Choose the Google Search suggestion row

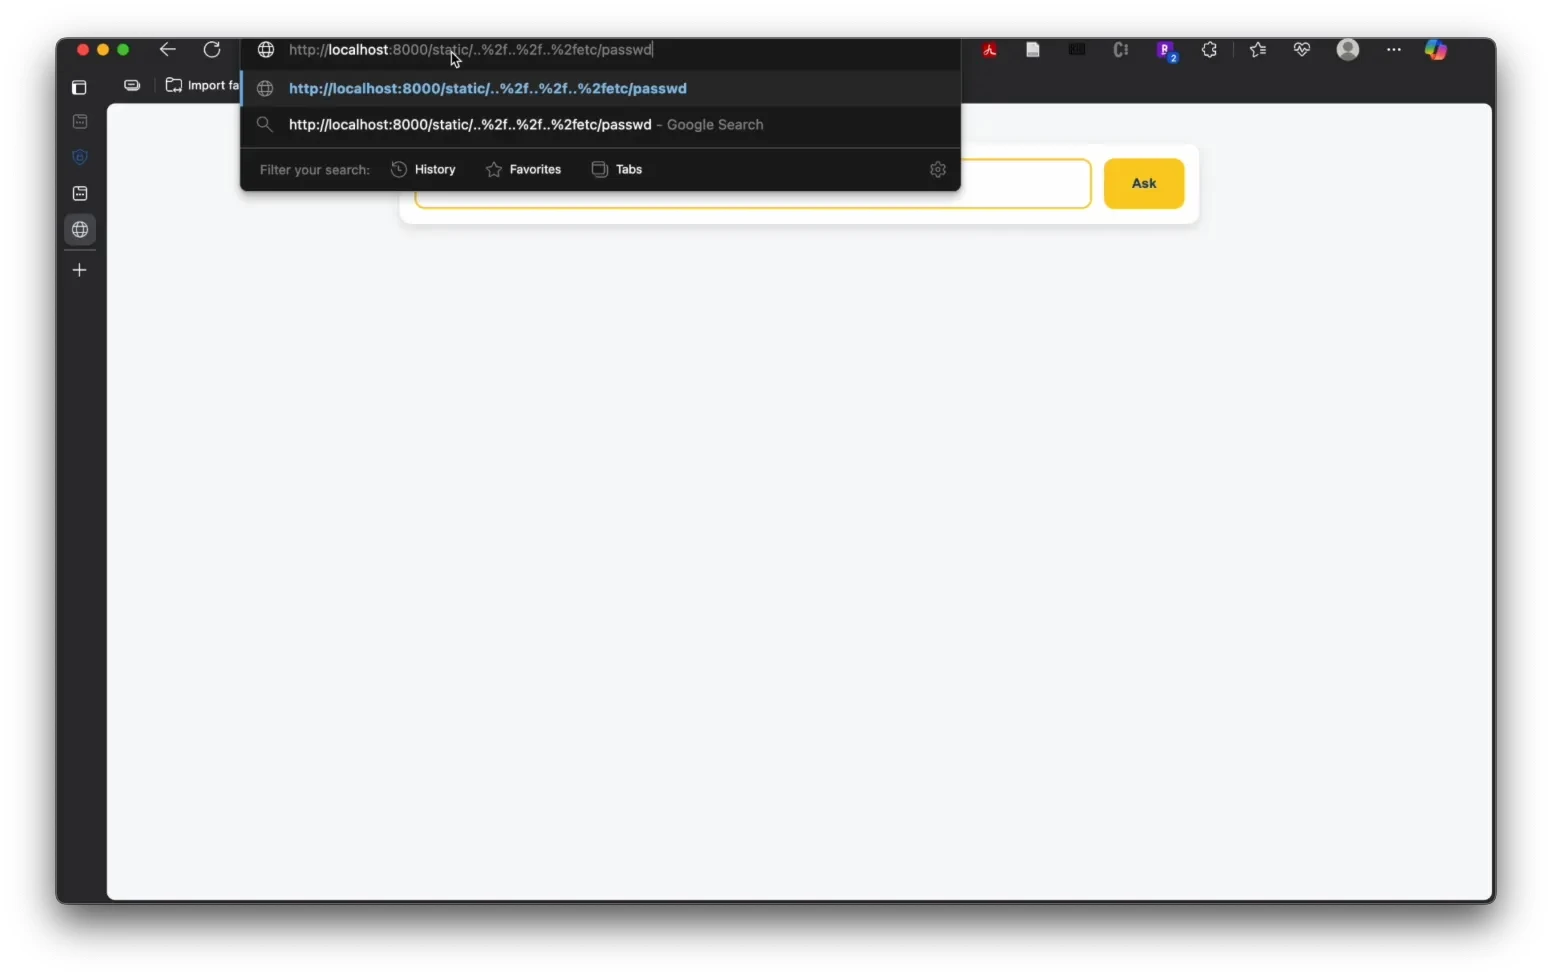pyautogui.click(x=600, y=125)
